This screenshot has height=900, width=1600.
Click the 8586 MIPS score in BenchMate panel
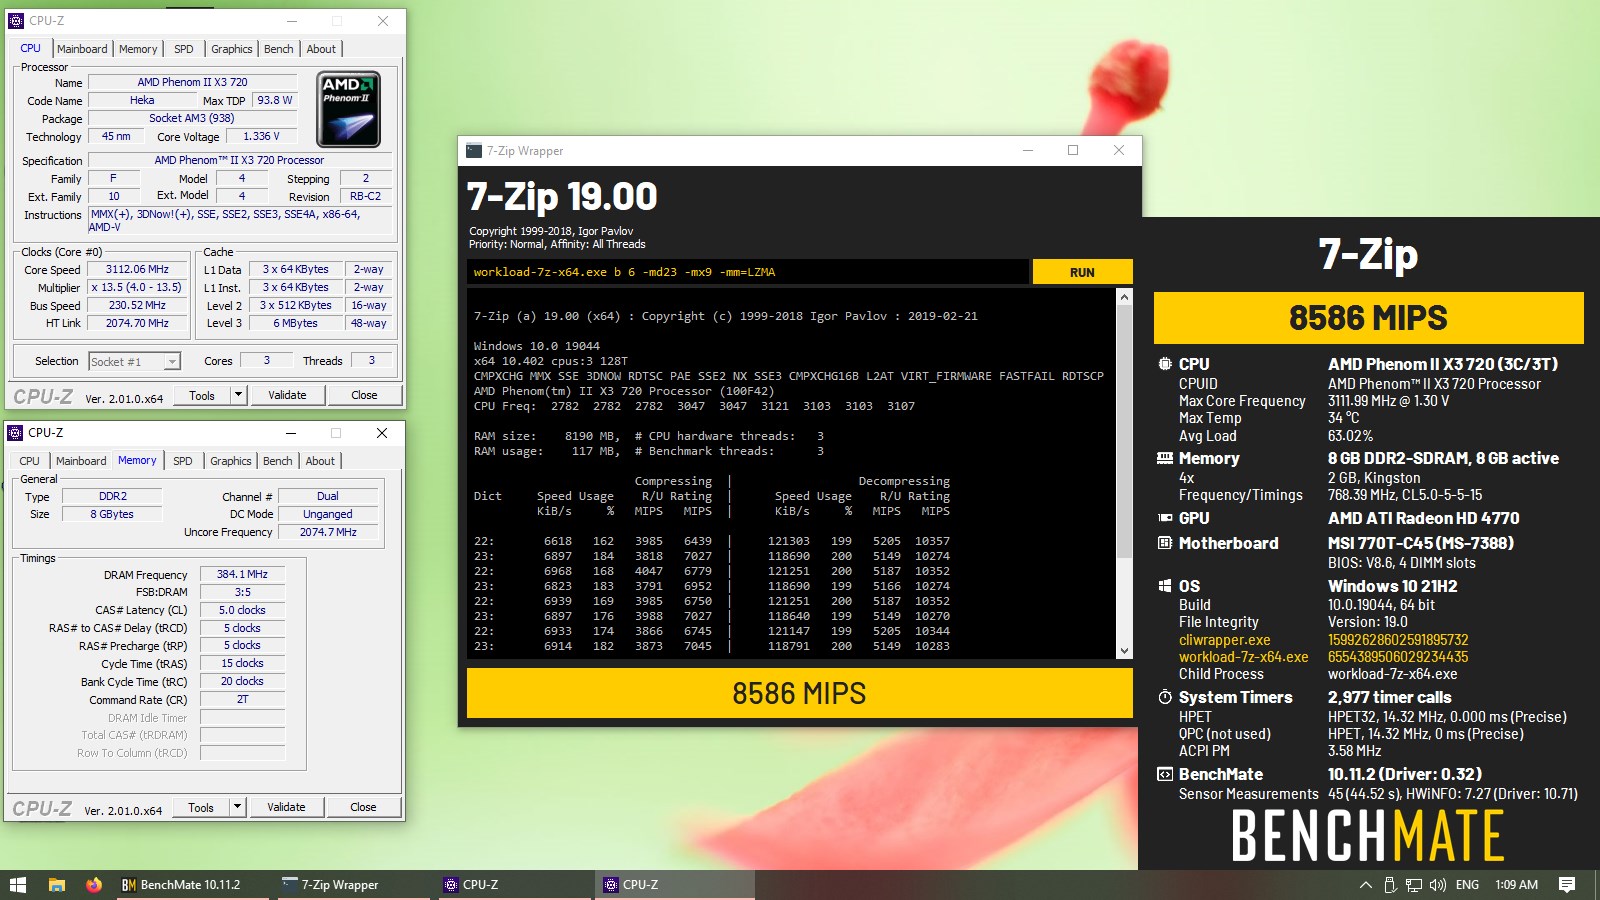[x=1368, y=318]
